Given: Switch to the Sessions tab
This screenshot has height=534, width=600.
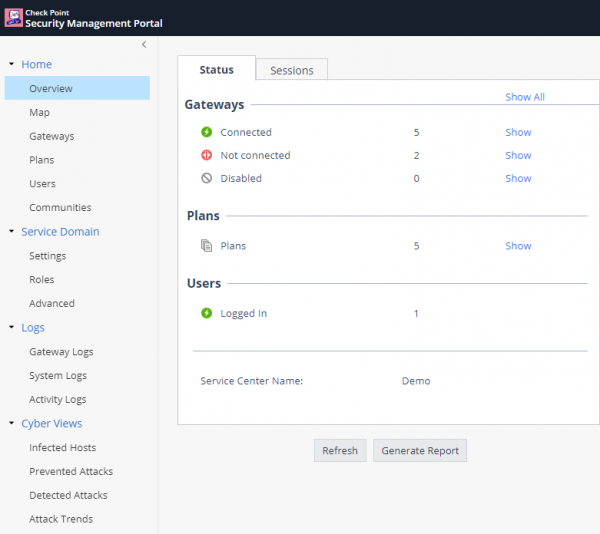Looking at the screenshot, I should (x=292, y=70).
